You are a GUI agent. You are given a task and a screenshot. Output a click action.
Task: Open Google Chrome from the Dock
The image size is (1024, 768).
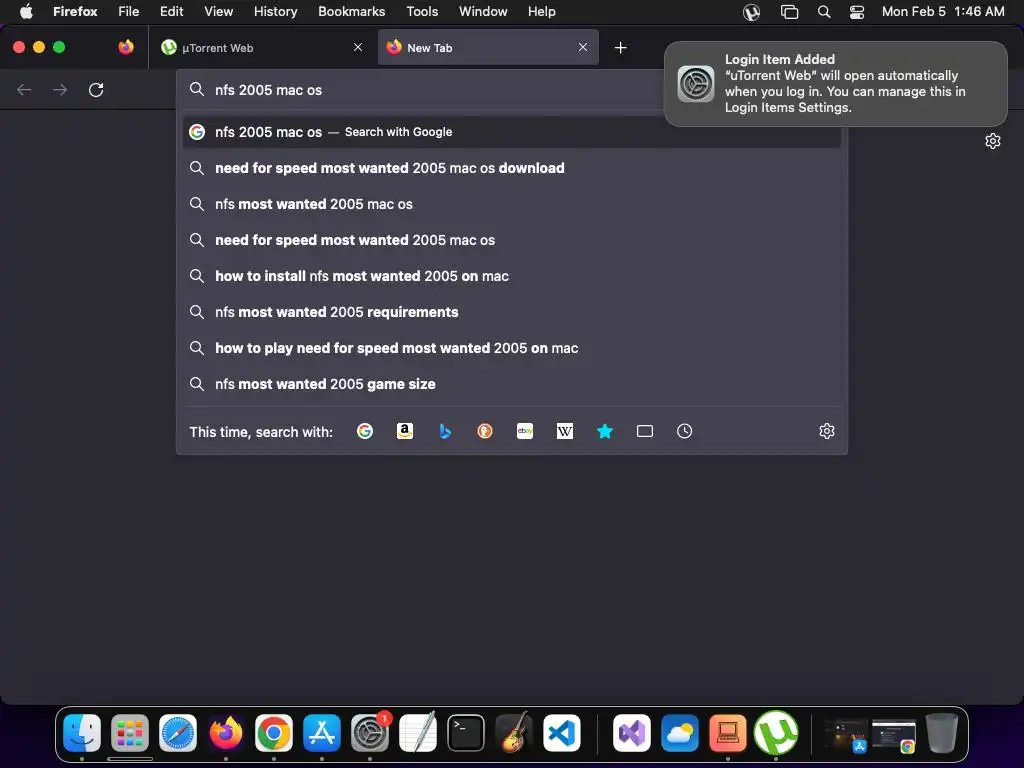[x=274, y=733]
